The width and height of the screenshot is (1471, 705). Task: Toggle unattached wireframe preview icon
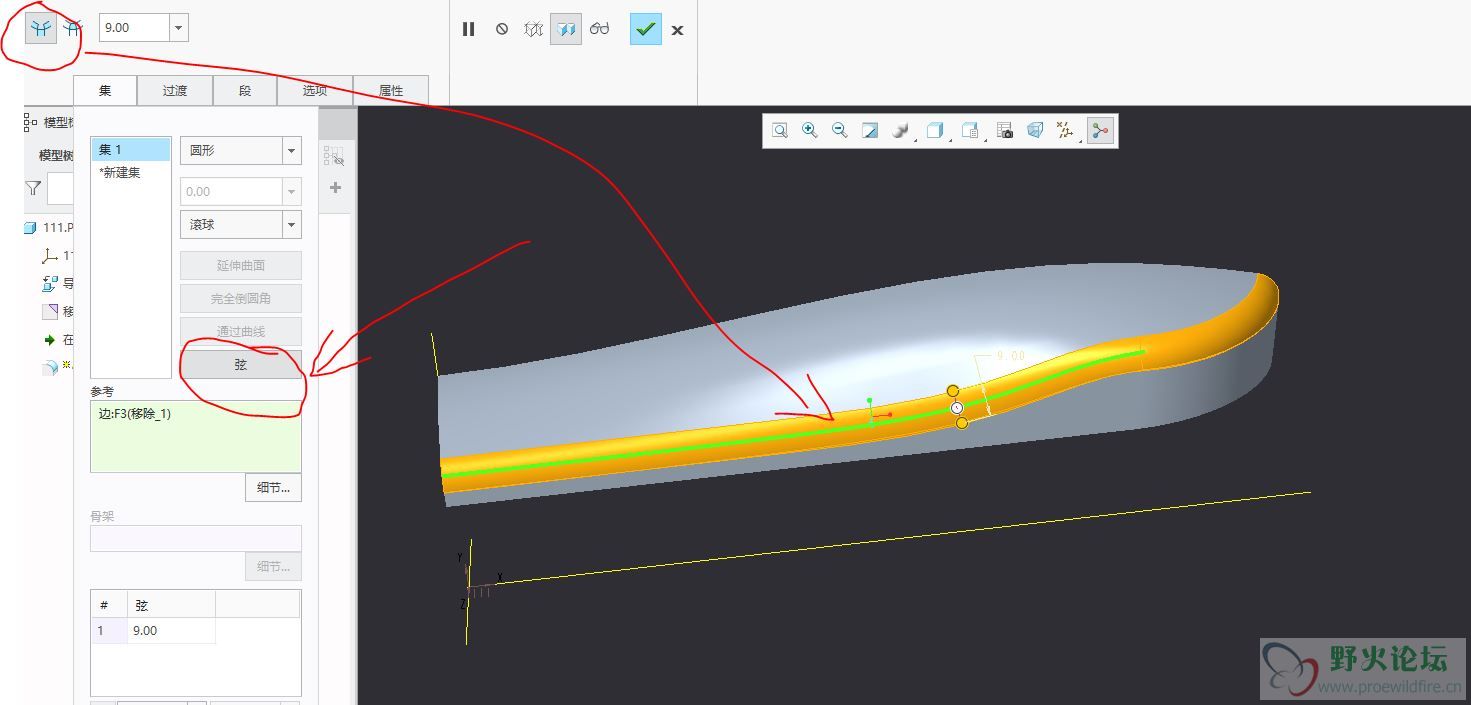tap(533, 29)
